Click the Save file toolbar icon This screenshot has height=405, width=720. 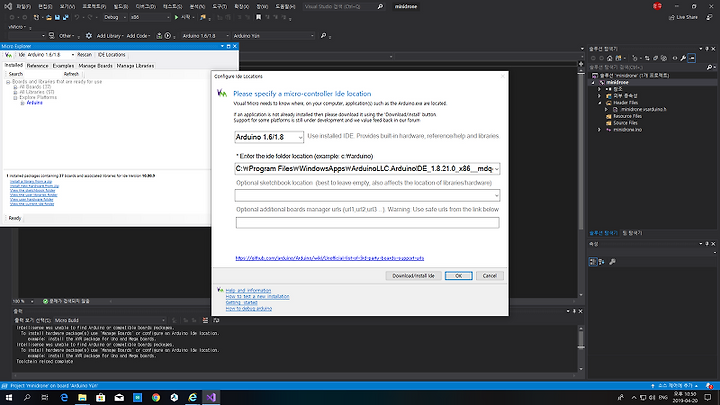click(x=57, y=17)
